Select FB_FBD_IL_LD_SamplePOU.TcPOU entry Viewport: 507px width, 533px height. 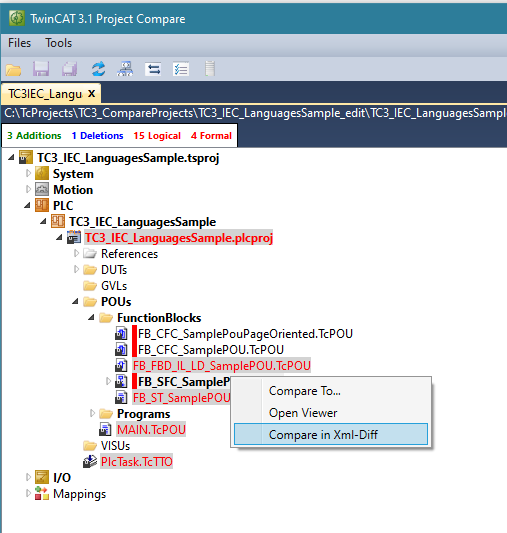222,365
